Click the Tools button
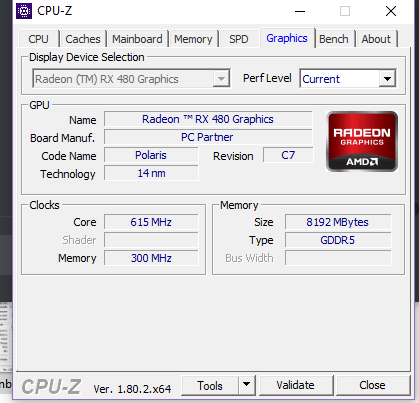The image size is (419, 403). coord(210,386)
